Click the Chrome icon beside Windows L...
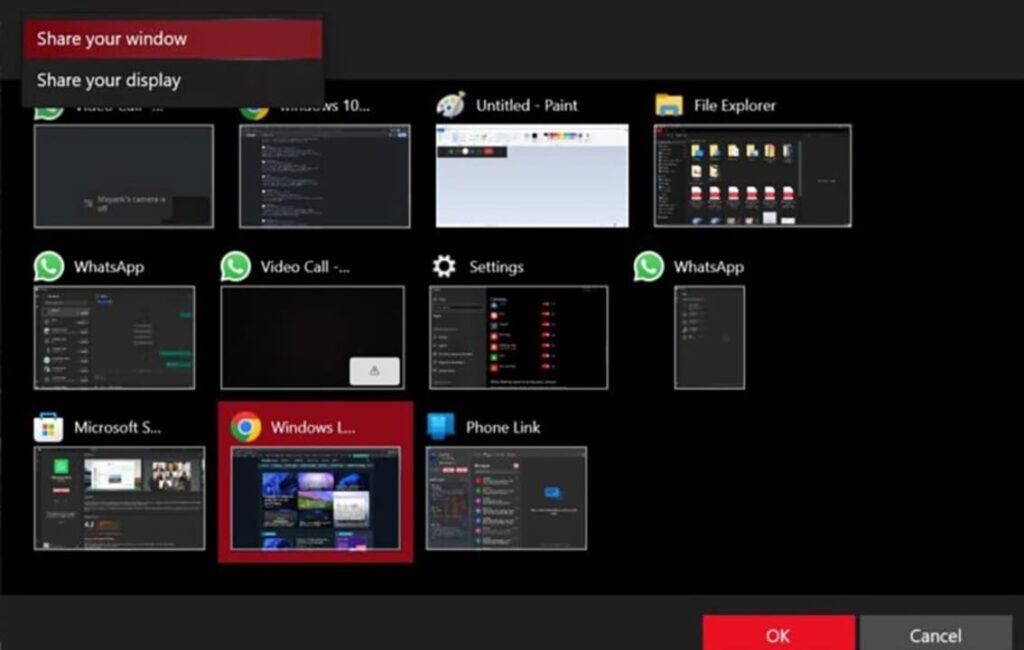The width and height of the screenshot is (1024, 650). 246,428
